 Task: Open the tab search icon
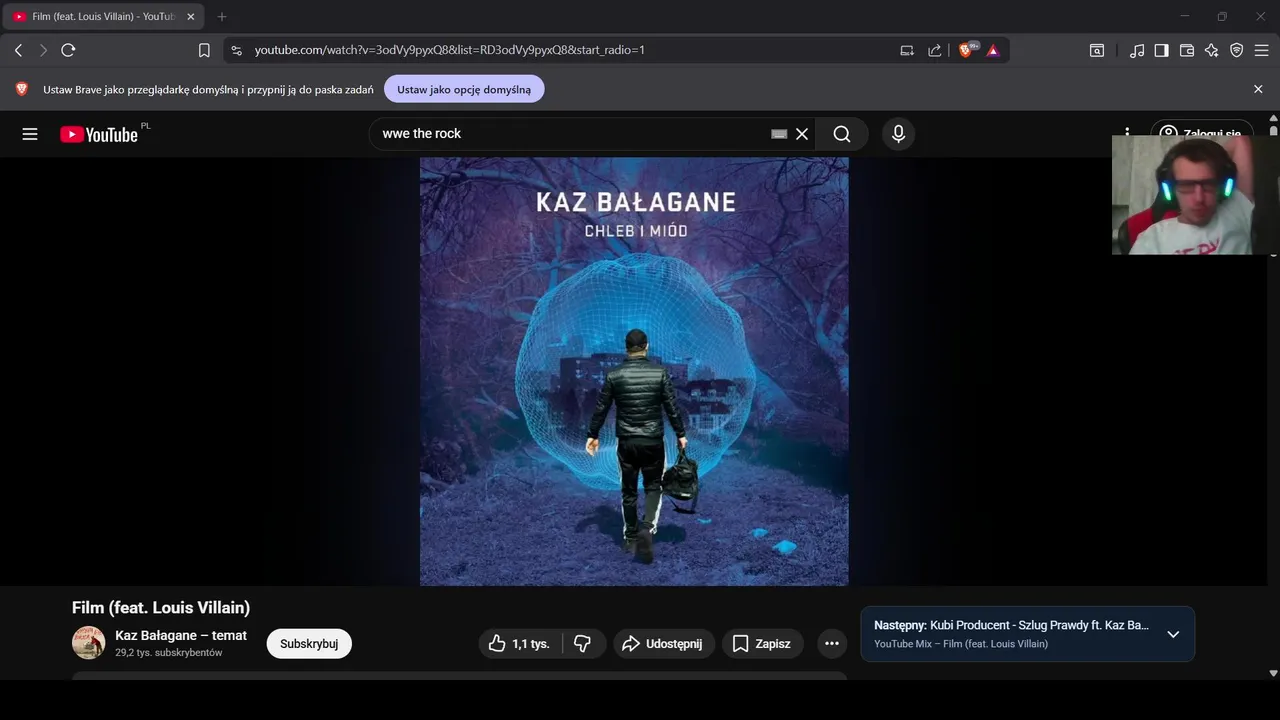pyautogui.click(x=1097, y=50)
